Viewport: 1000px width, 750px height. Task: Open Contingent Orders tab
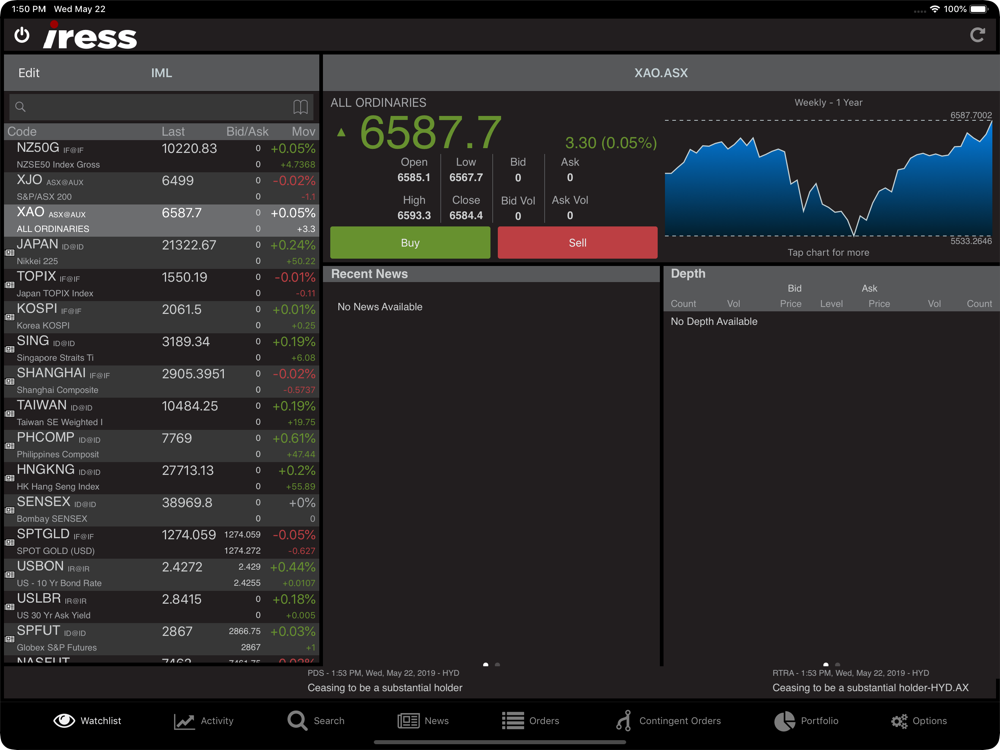pos(668,721)
